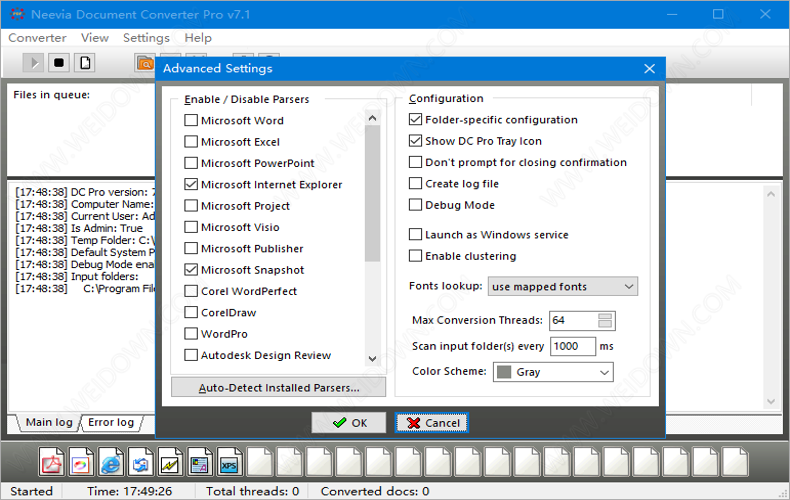Enable the Microsoft Word parser
Image resolution: width=790 pixels, height=500 pixels.
pyautogui.click(x=191, y=120)
